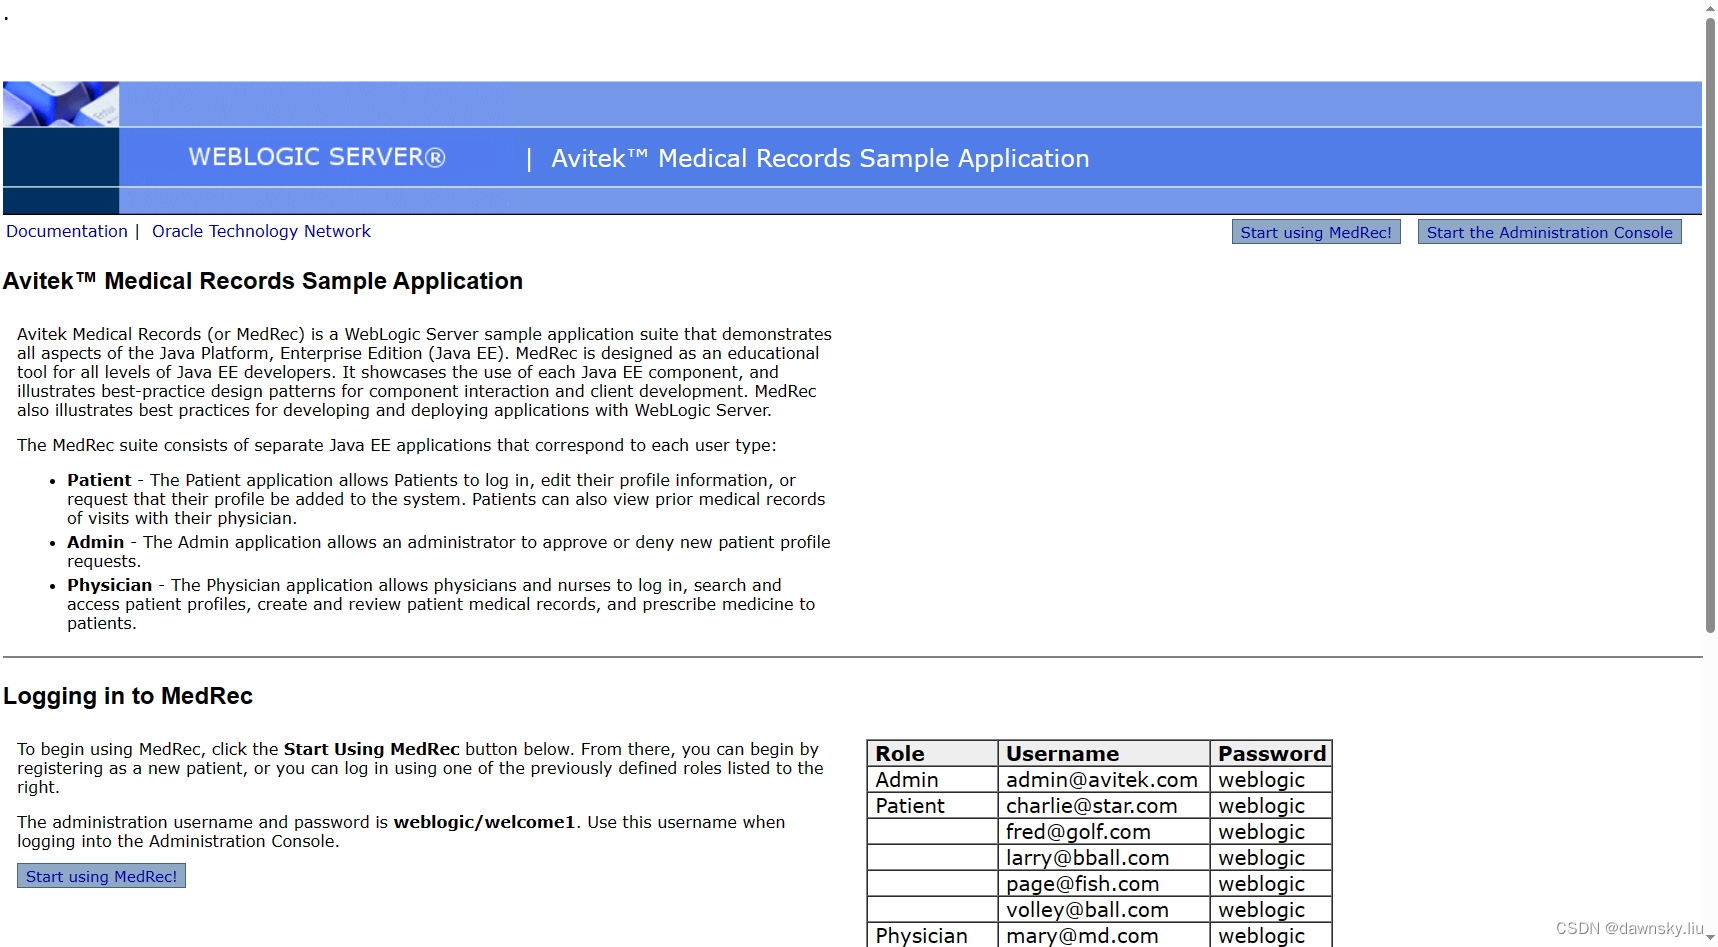Click the password cell in the page@fish.com row
1718x947 pixels.
[1271, 884]
